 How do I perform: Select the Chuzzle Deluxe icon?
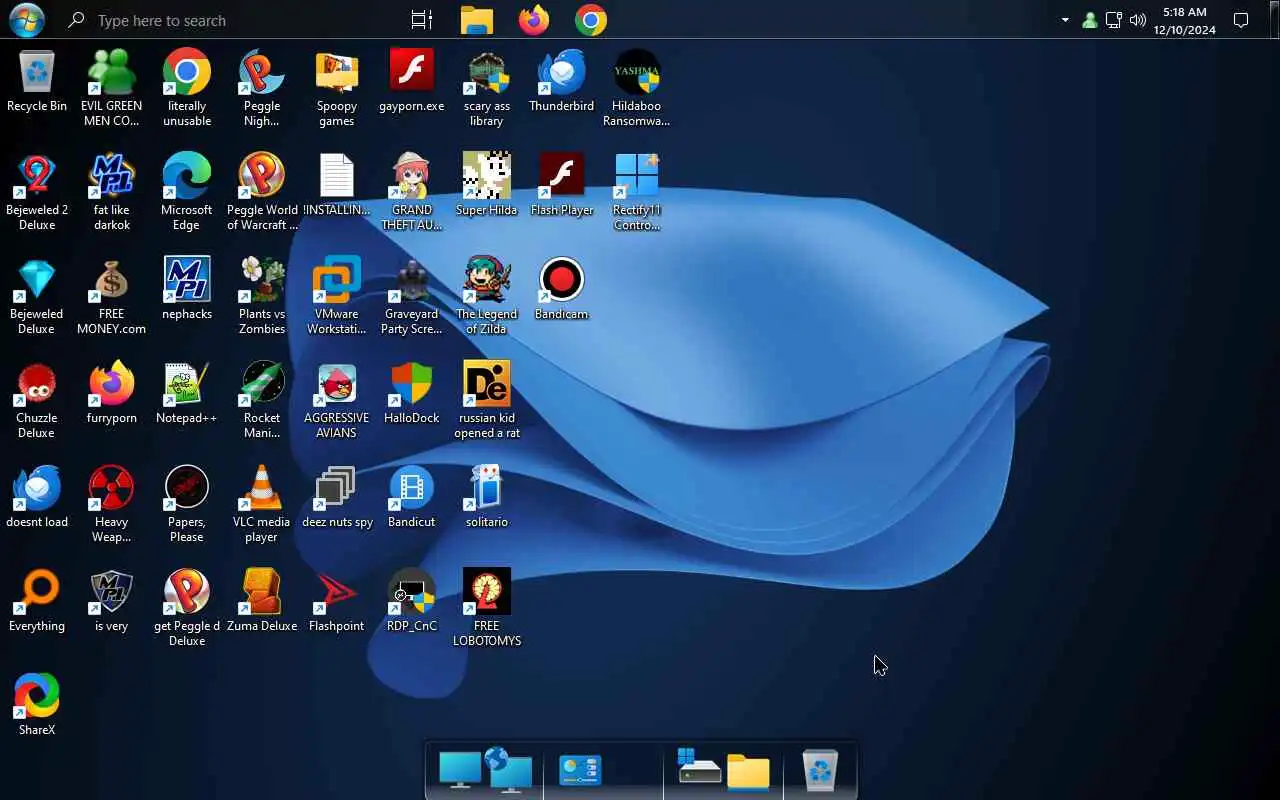coord(37,400)
